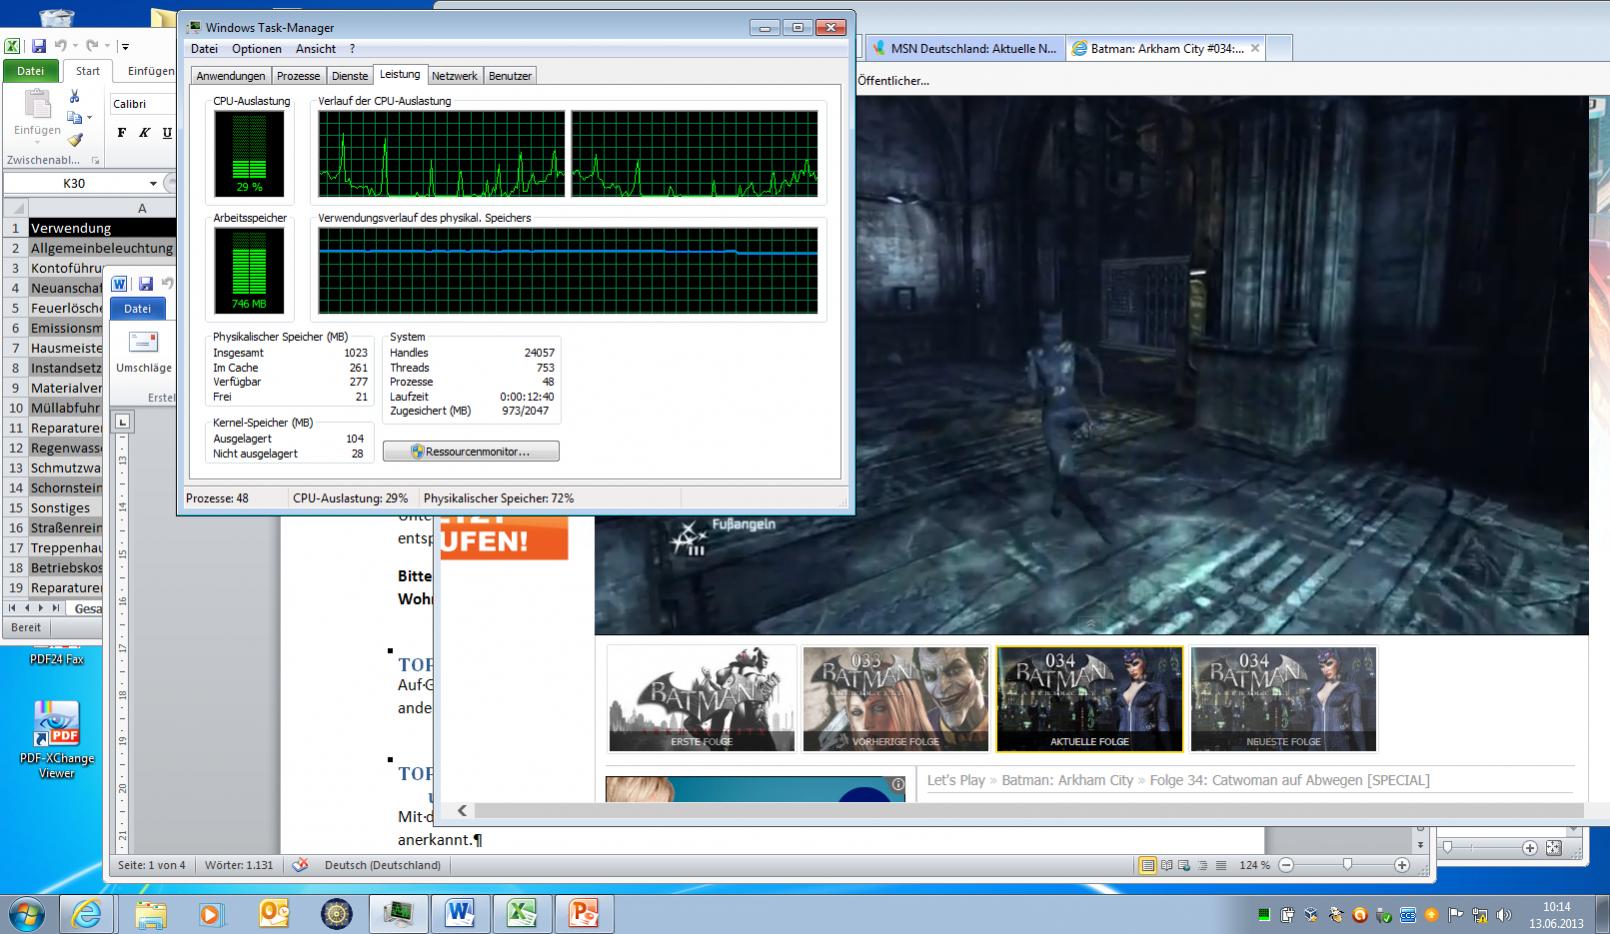Click the Ressourcenmonitor button
1610x934 pixels.
pos(471,452)
